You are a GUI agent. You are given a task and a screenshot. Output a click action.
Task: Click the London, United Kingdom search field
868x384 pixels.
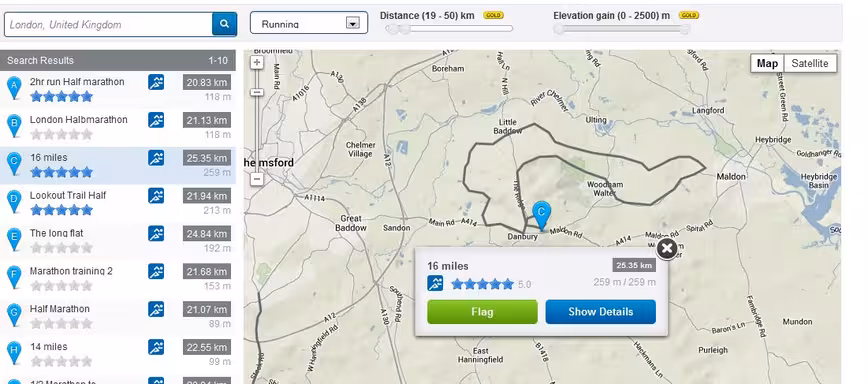tap(108, 24)
